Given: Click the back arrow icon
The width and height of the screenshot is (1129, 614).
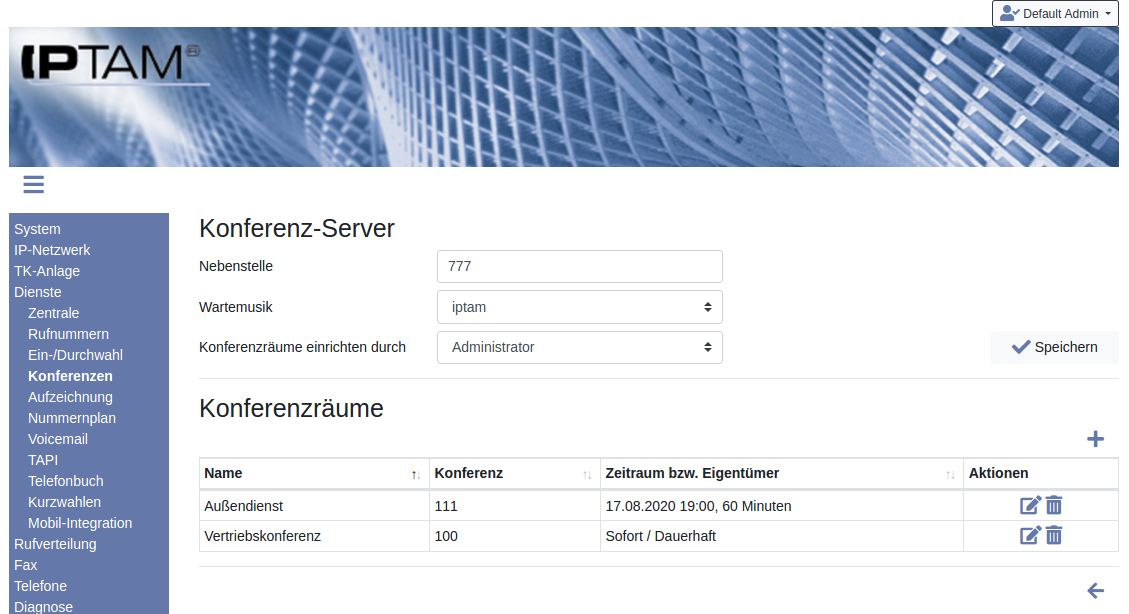Looking at the screenshot, I should pos(1095,591).
